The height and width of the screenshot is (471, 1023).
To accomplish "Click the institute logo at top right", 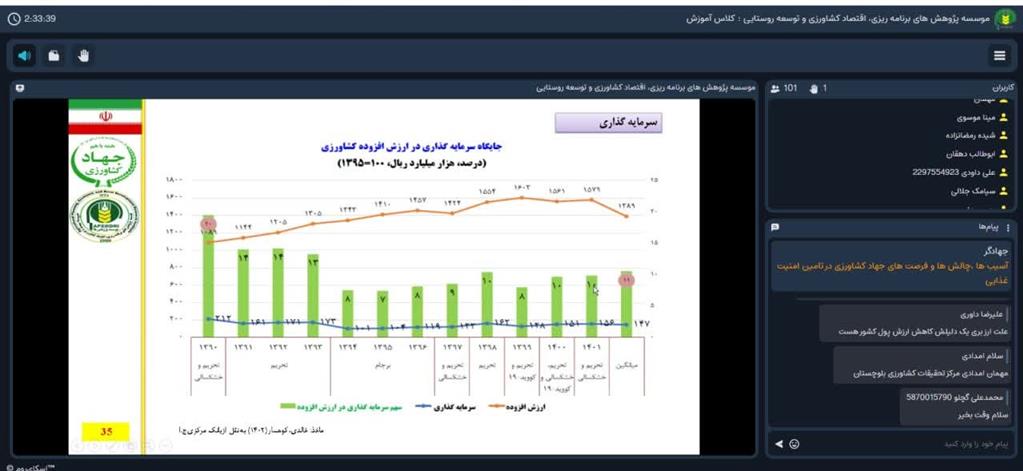I will coord(1003,18).
